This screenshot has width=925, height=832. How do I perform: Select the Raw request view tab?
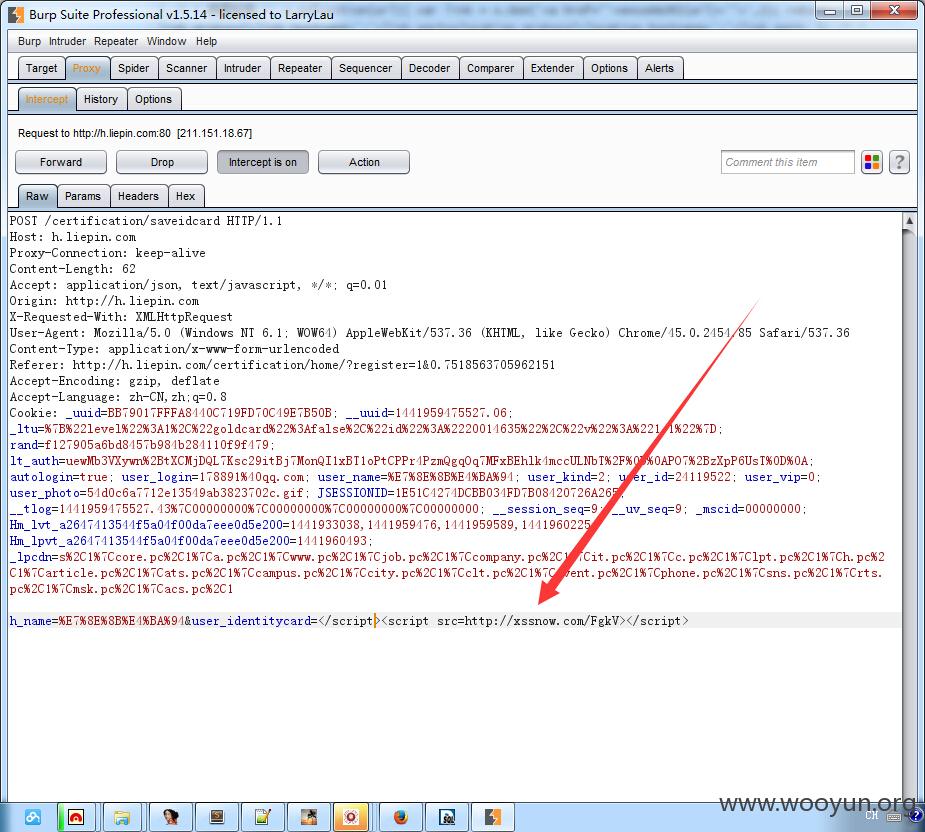coord(37,196)
